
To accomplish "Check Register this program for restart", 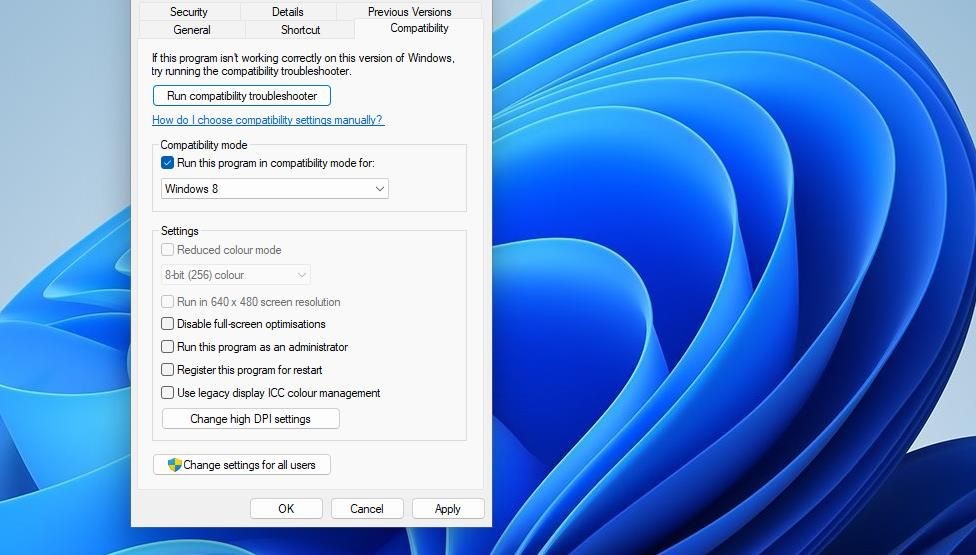I will point(167,370).
